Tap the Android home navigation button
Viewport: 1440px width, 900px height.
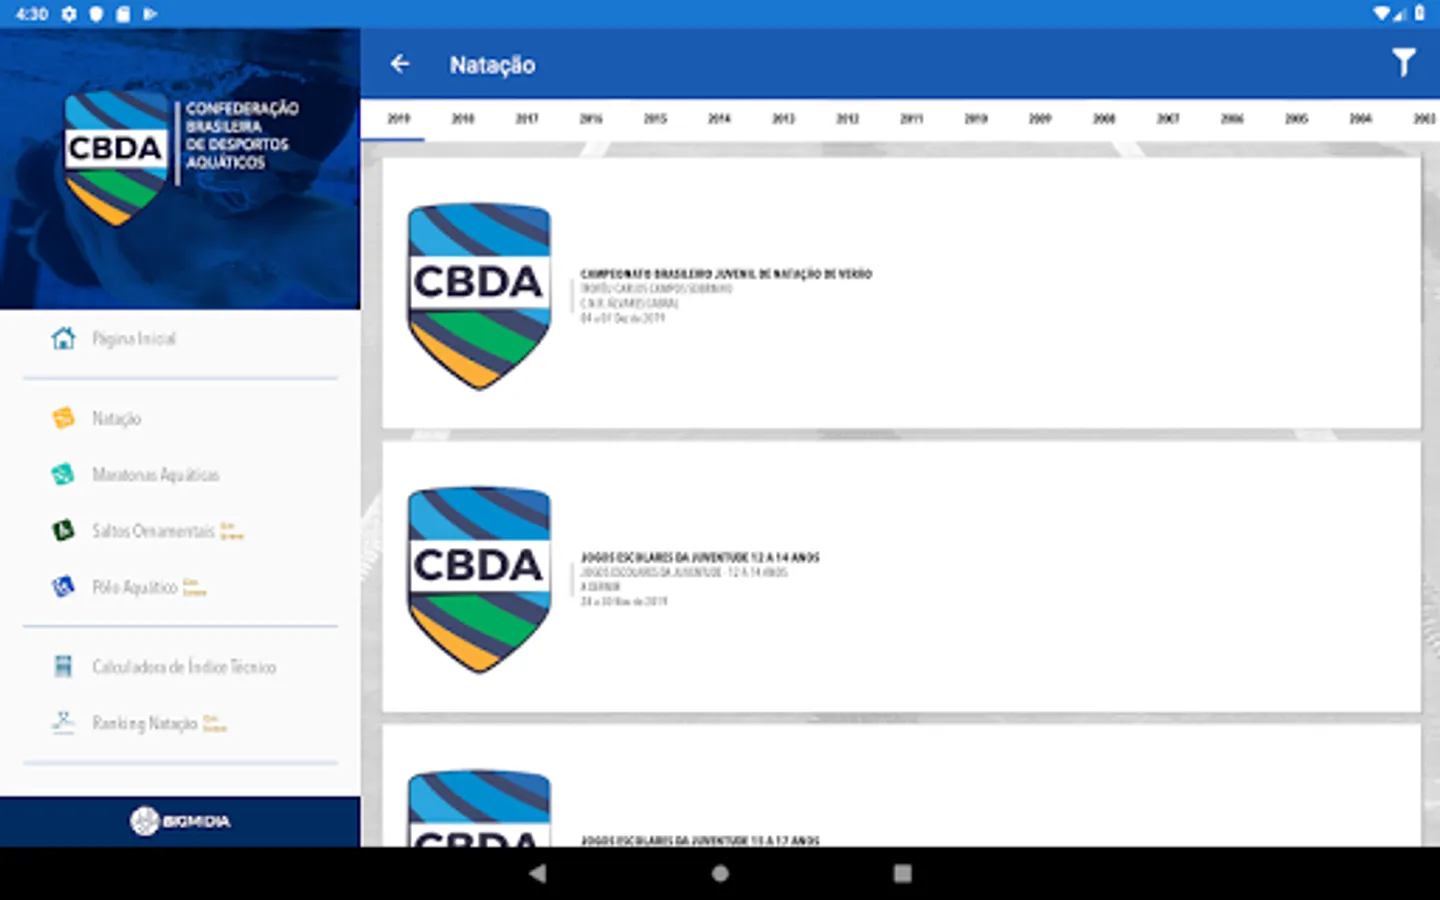tap(720, 873)
